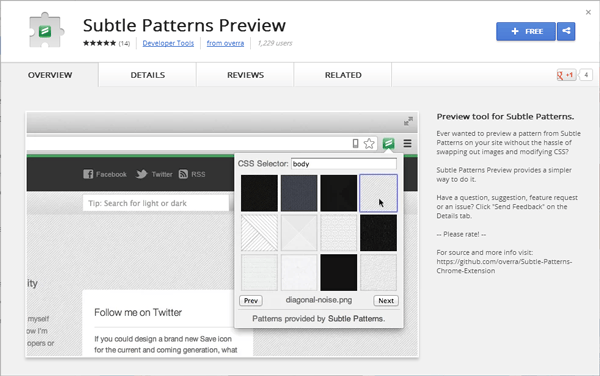Expand the screenshot to fullscreen
The height and width of the screenshot is (376, 600).
click(408, 122)
